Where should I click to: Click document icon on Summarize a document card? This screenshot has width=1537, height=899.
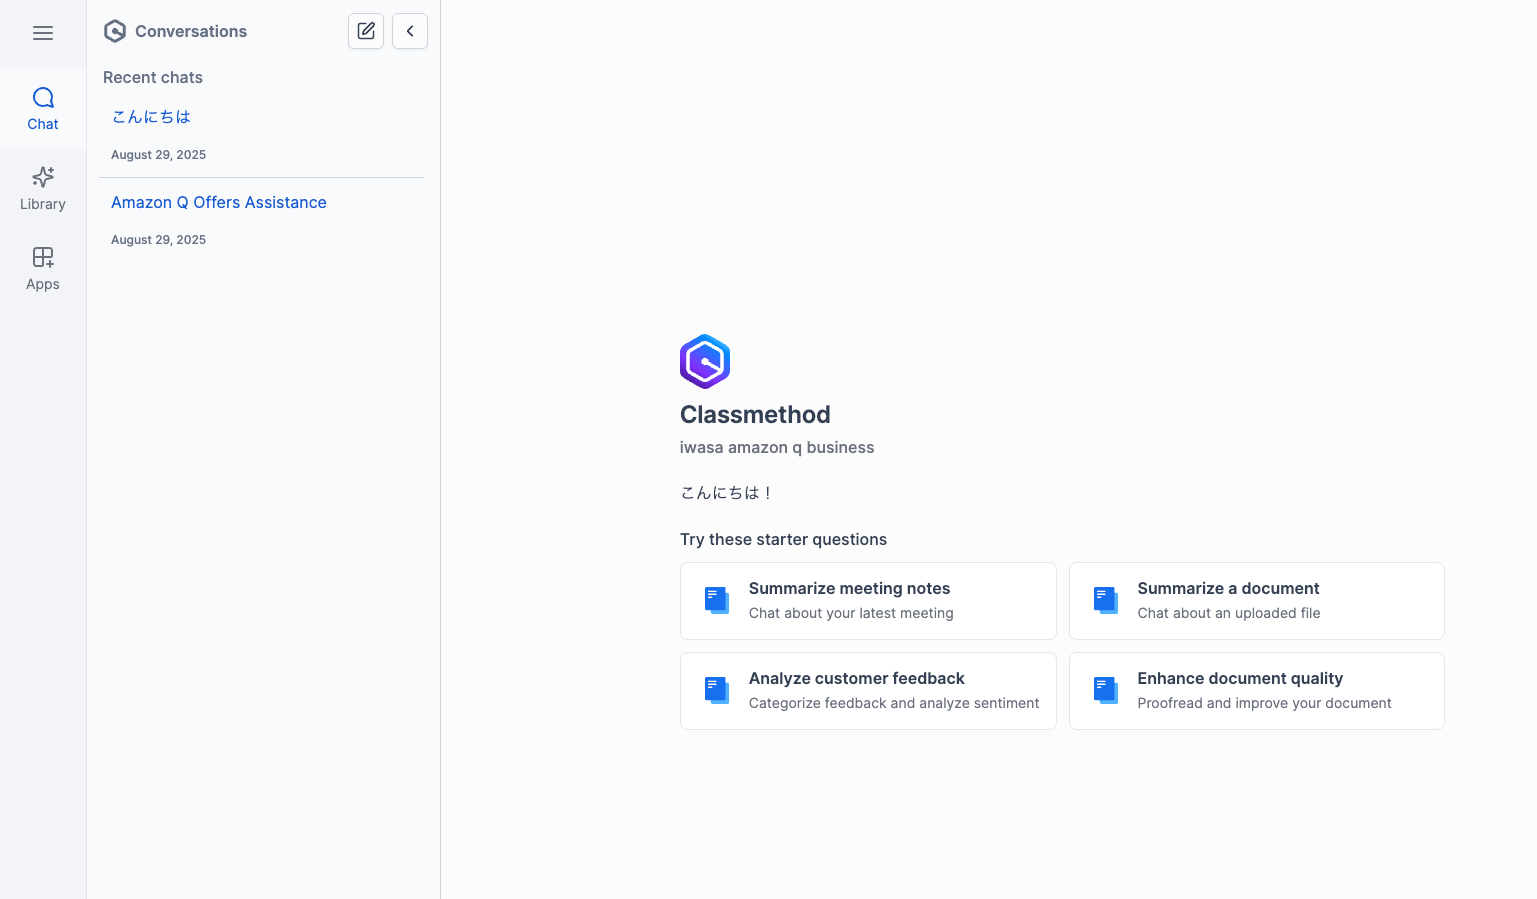click(x=1106, y=601)
